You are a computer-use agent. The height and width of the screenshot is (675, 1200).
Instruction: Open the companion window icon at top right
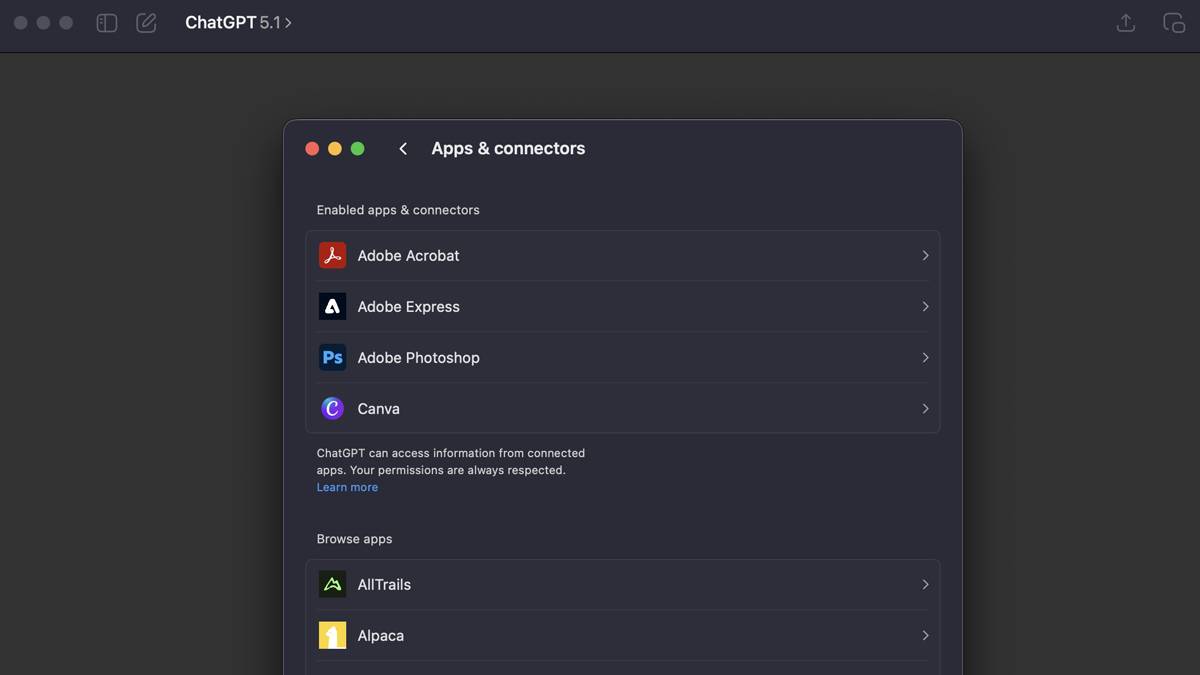click(x=1174, y=23)
